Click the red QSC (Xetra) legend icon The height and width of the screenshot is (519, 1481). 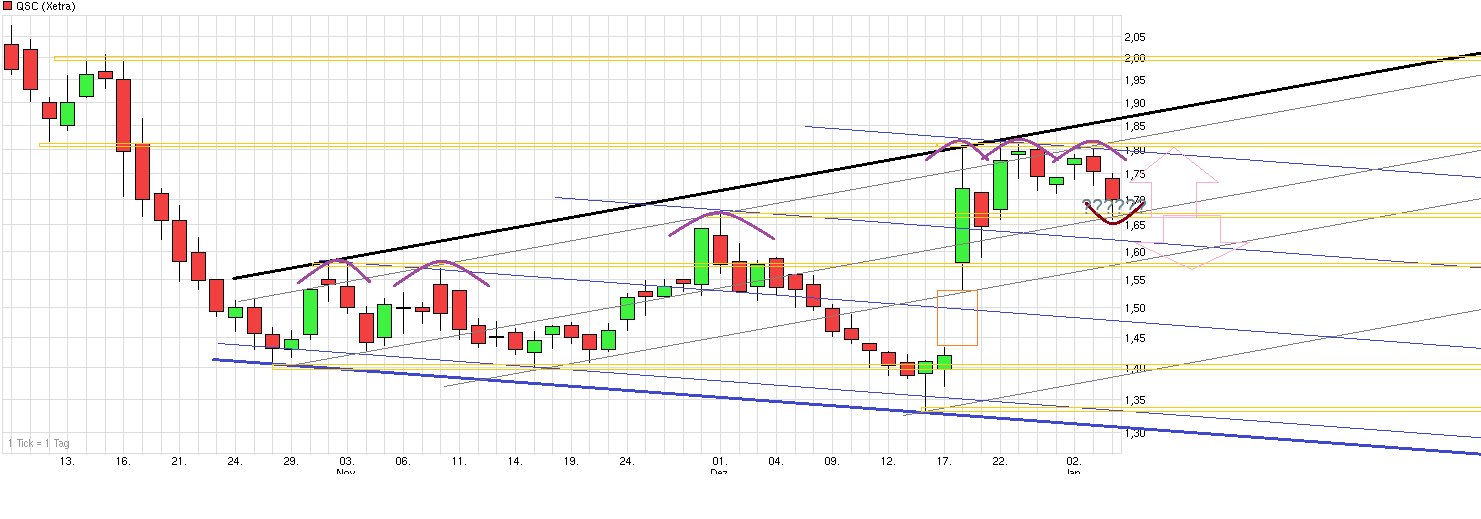(8, 6)
